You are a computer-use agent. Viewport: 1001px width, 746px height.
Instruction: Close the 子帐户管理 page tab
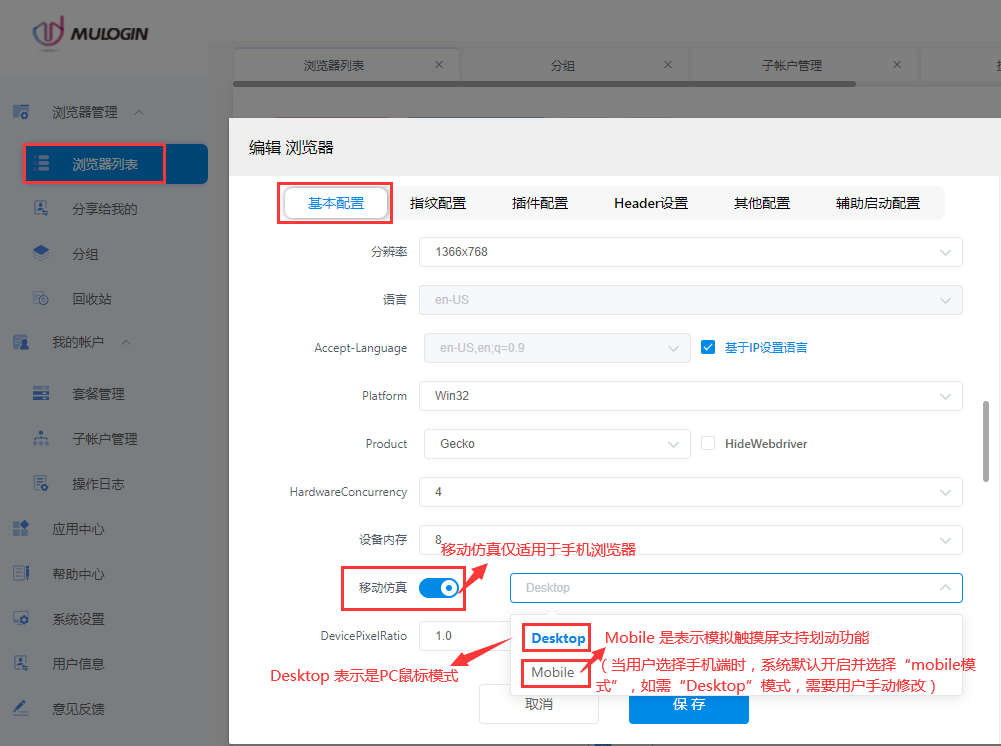[x=897, y=64]
